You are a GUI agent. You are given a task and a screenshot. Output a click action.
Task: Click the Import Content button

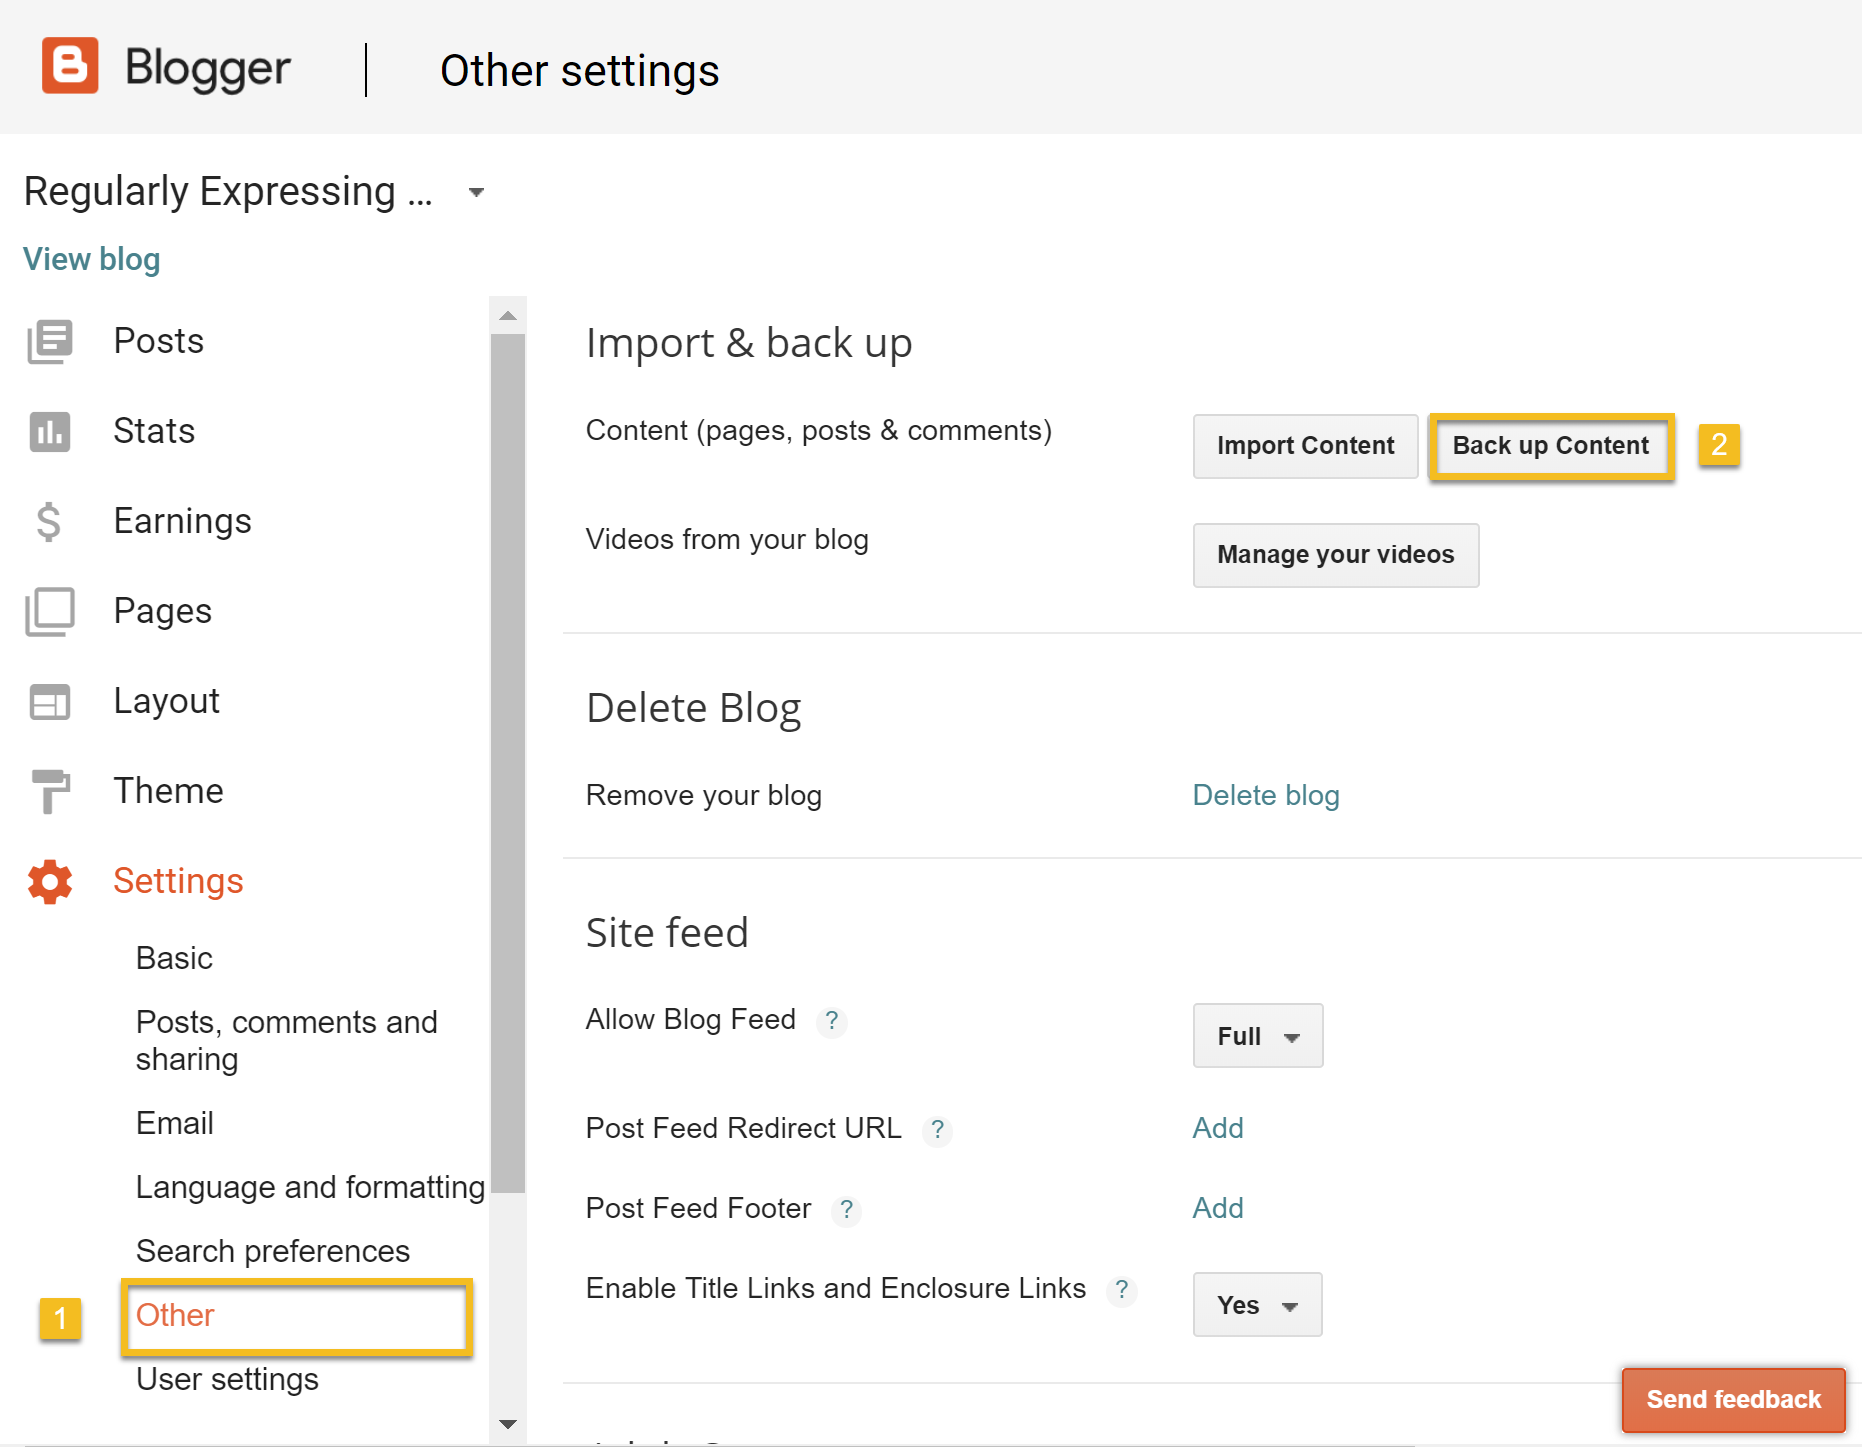(1305, 446)
